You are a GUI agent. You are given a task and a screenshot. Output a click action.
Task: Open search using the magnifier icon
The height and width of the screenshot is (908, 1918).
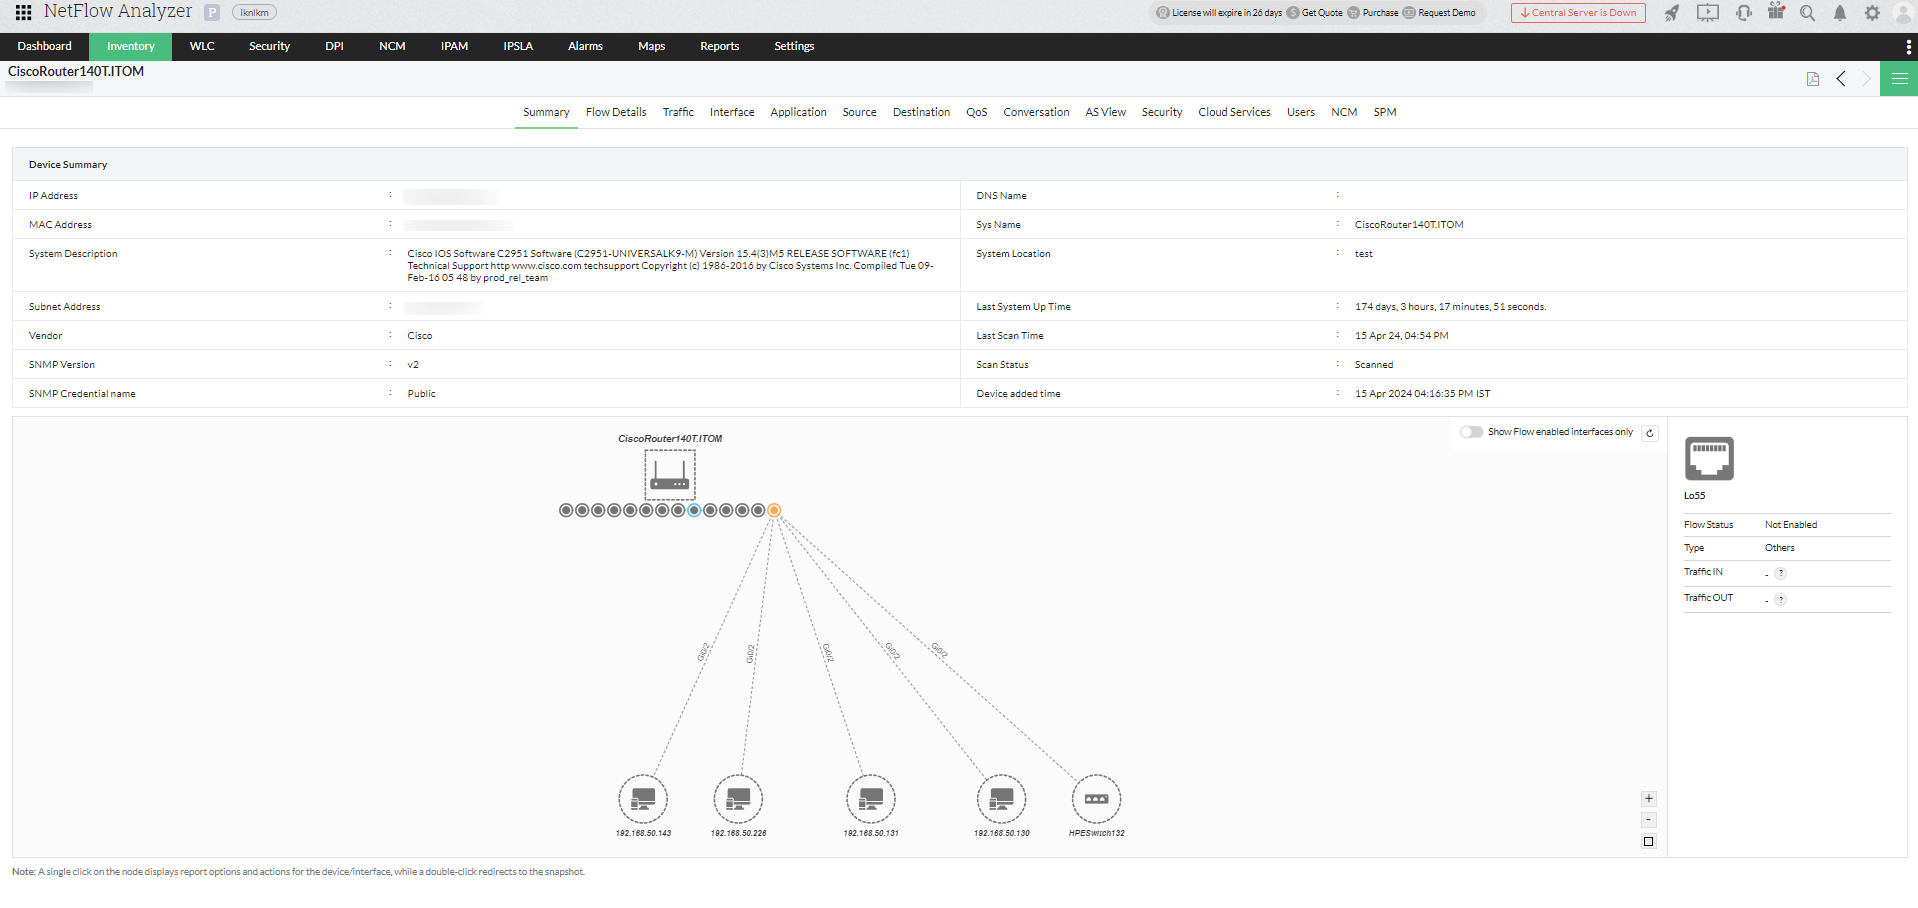pos(1806,14)
